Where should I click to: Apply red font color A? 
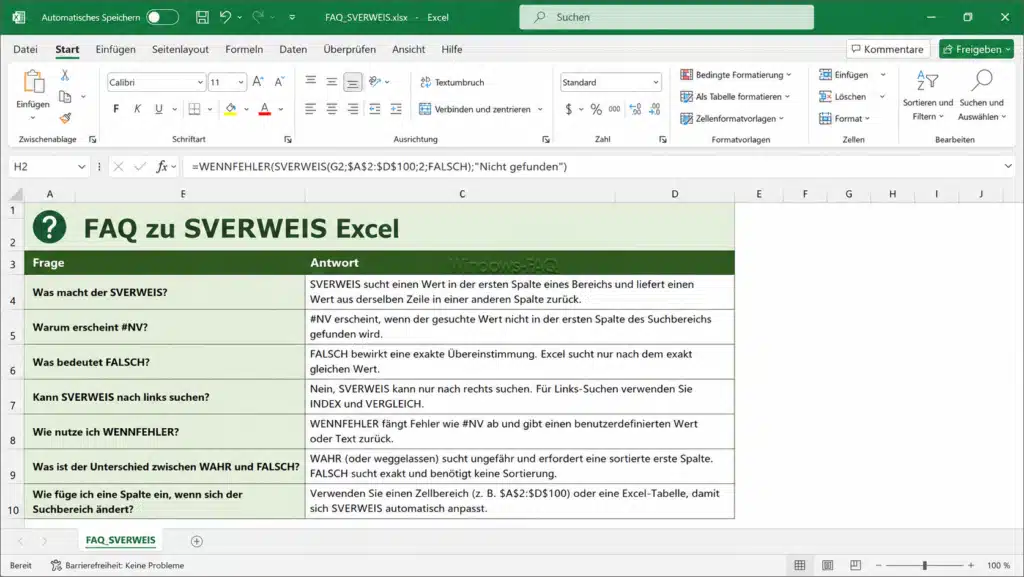tap(264, 109)
